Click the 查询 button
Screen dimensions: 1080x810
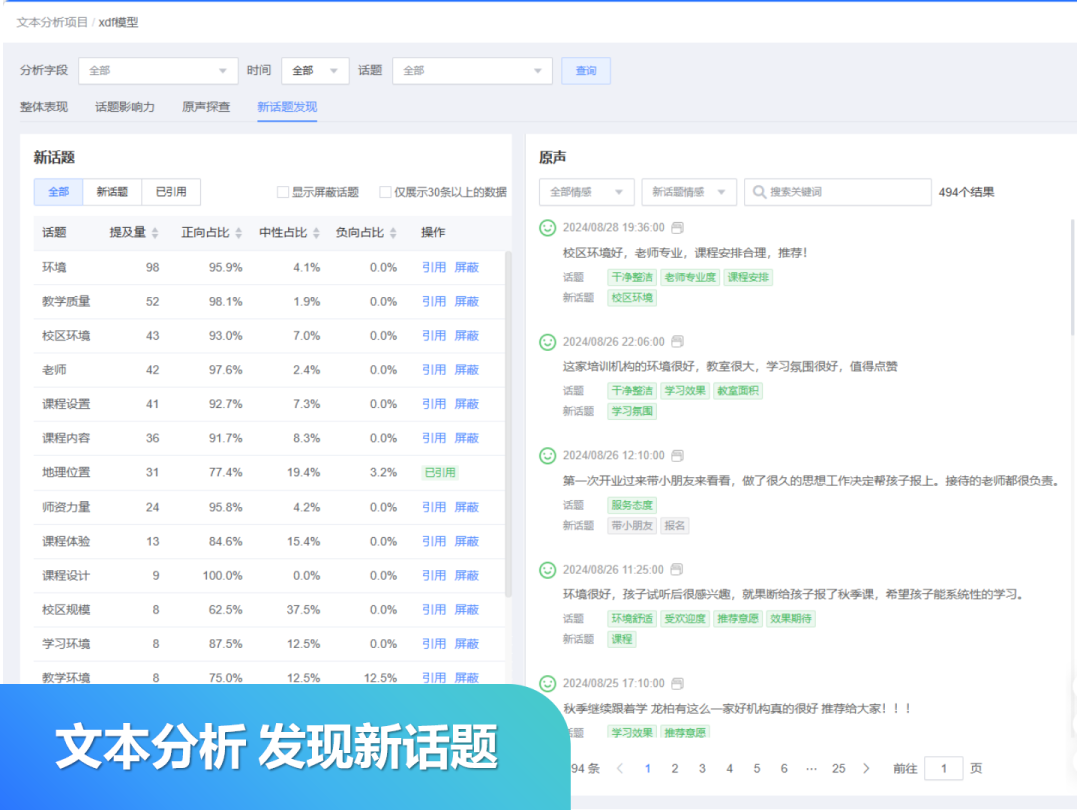coord(586,71)
